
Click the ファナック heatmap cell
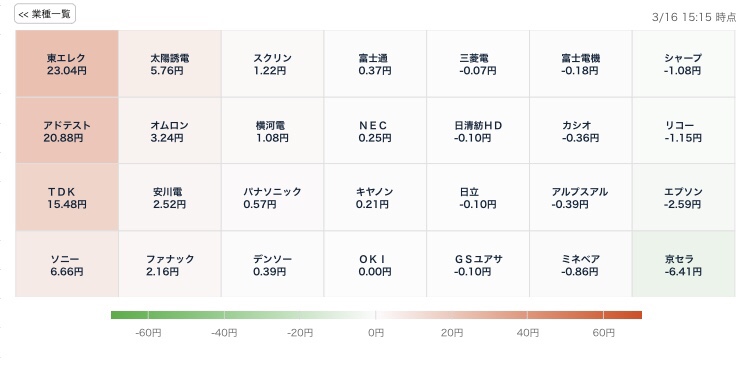coord(170,264)
